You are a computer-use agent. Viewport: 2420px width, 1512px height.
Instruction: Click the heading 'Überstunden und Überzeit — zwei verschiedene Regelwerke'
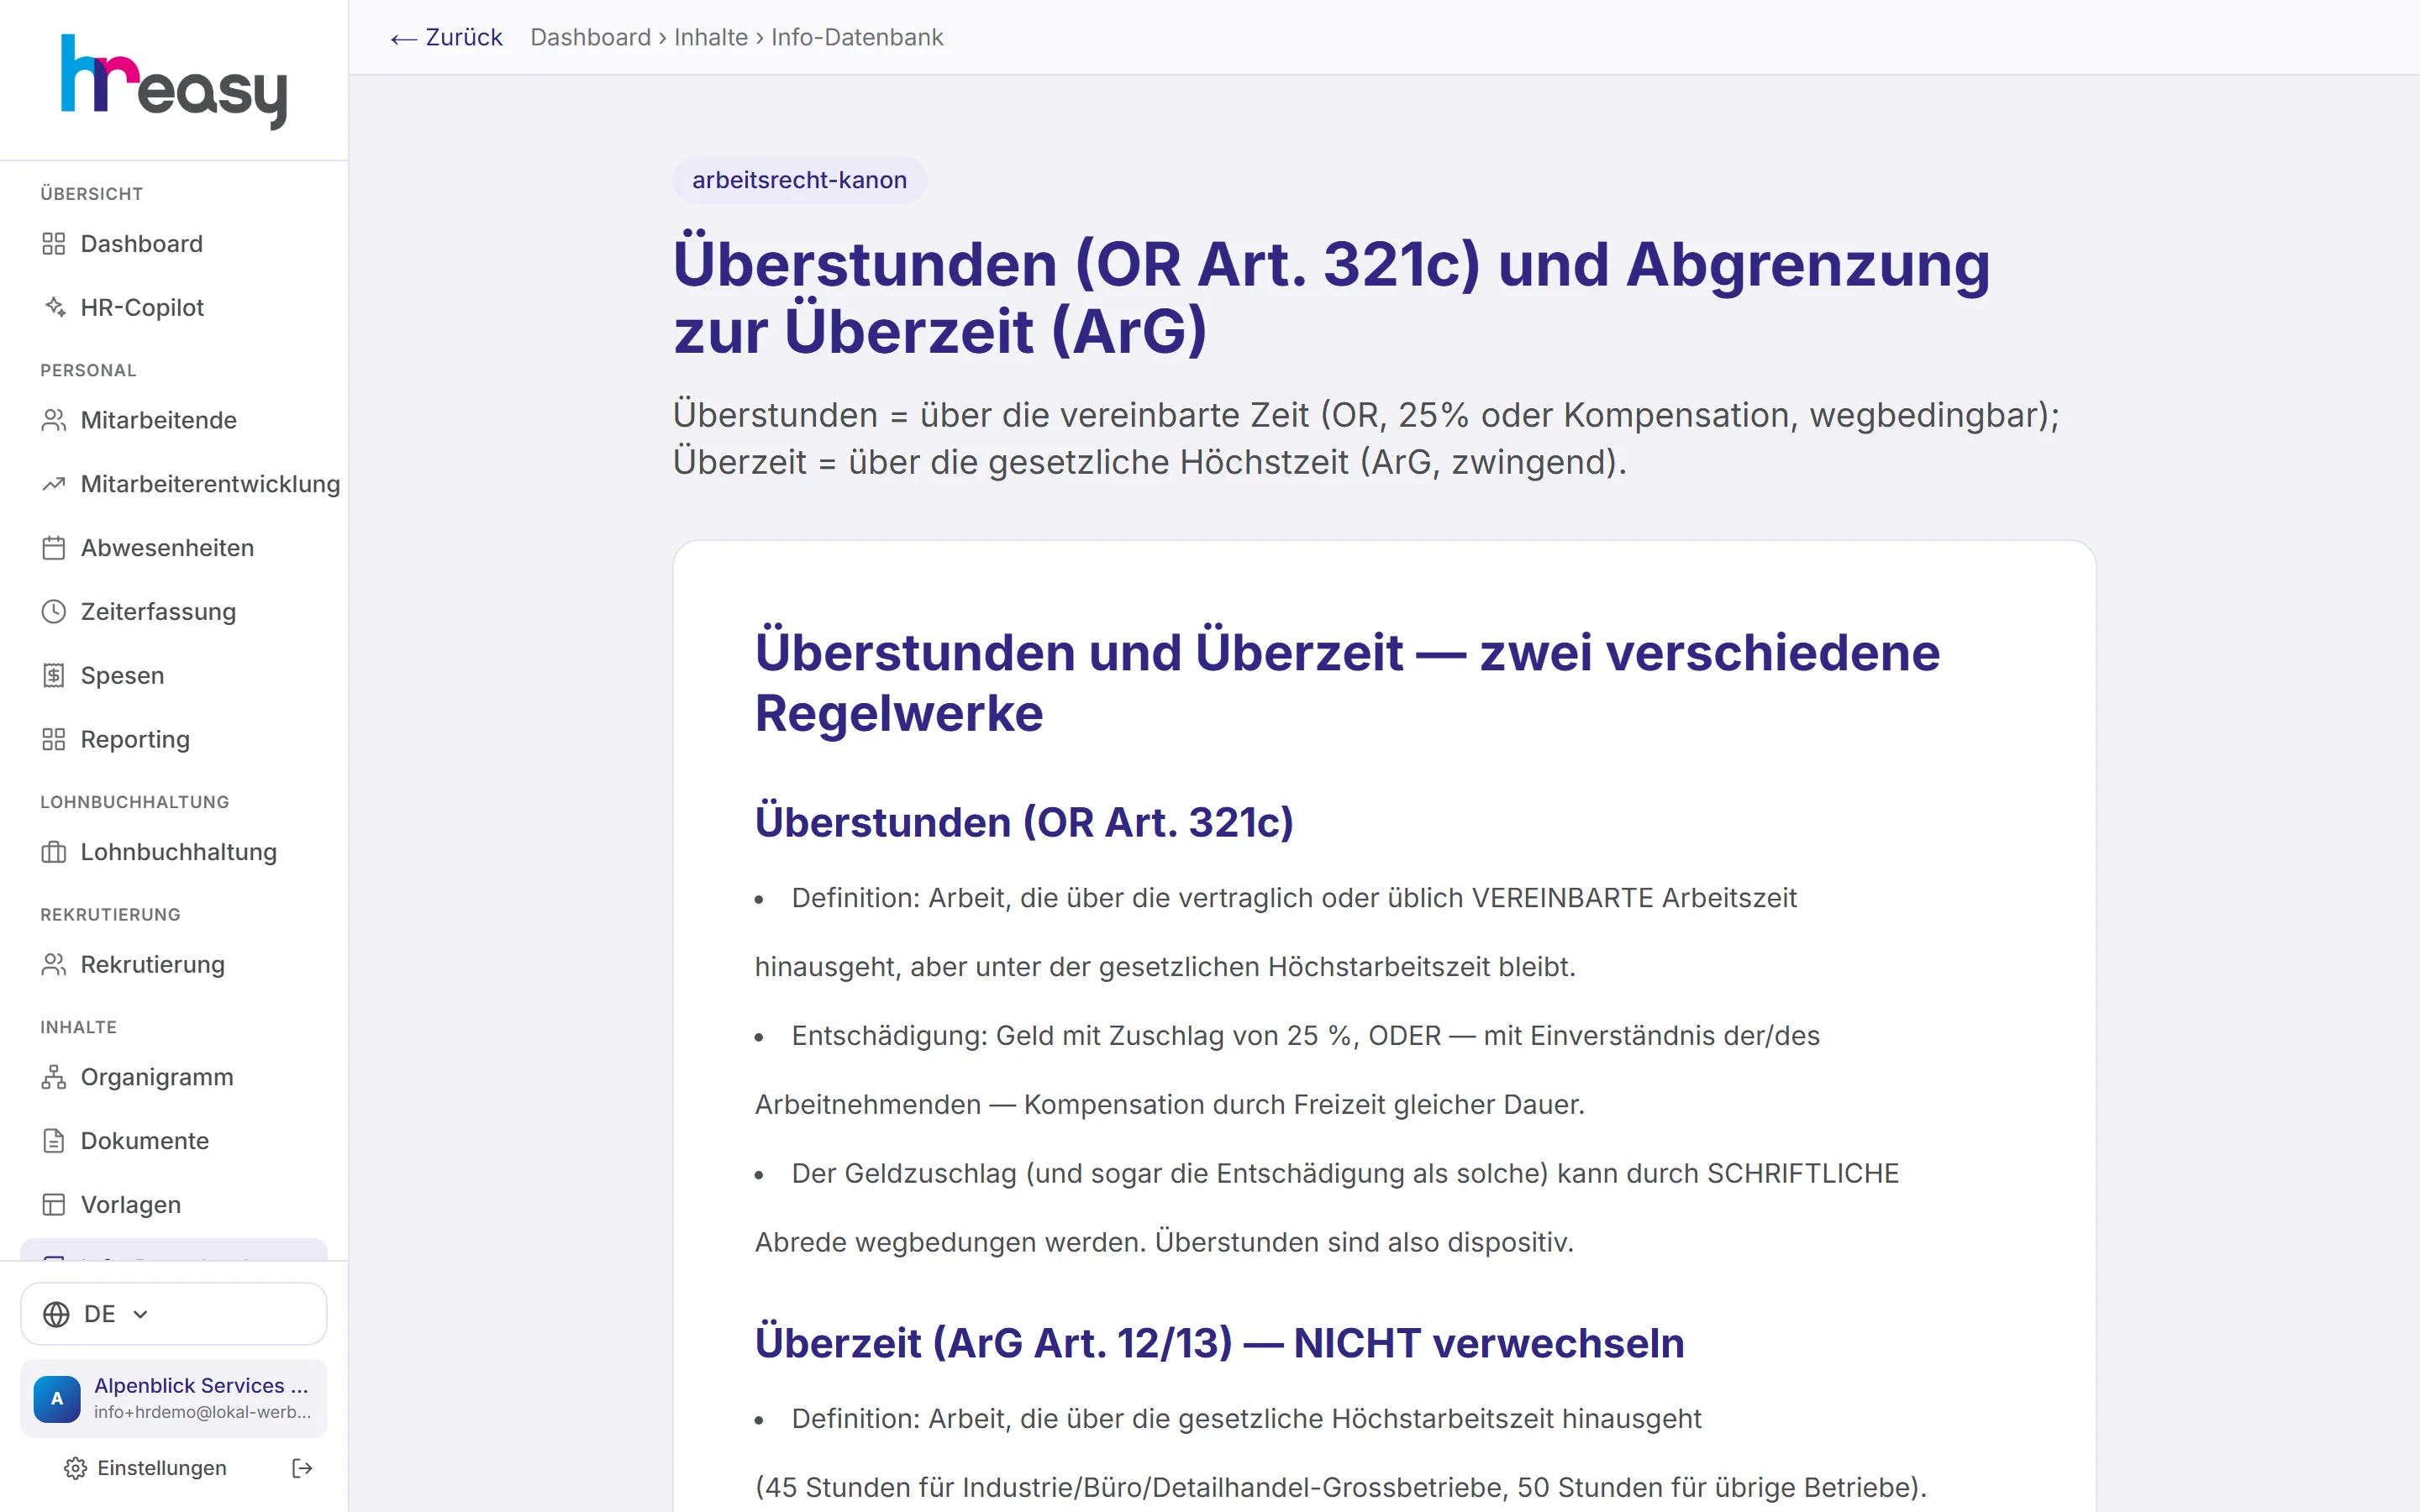[1347, 682]
